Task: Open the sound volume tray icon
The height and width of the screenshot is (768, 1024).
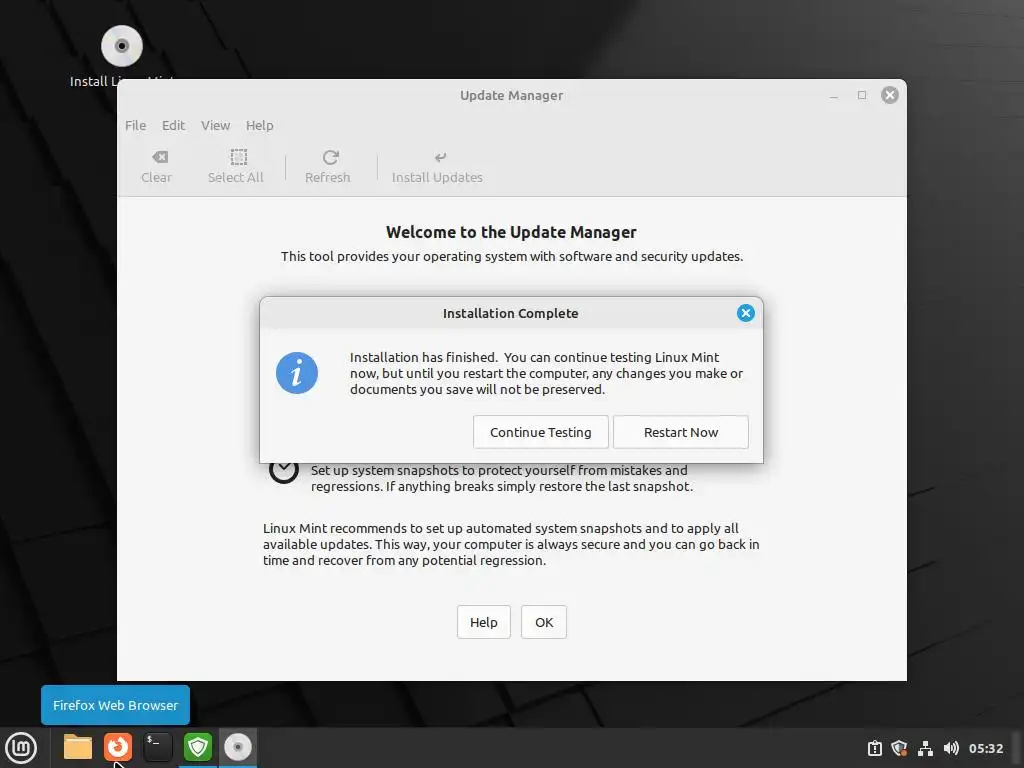Action: 951,748
